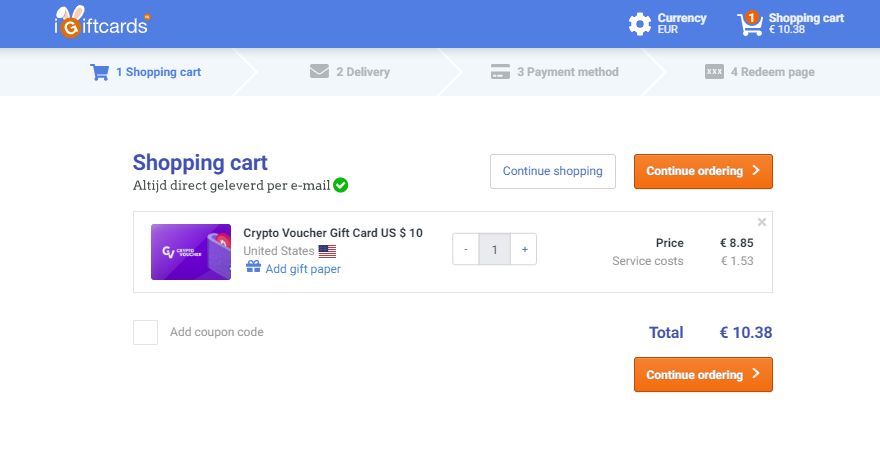The width and height of the screenshot is (880, 456).
Task: Open the iGiftcards logo home link
Action: (x=102, y=22)
